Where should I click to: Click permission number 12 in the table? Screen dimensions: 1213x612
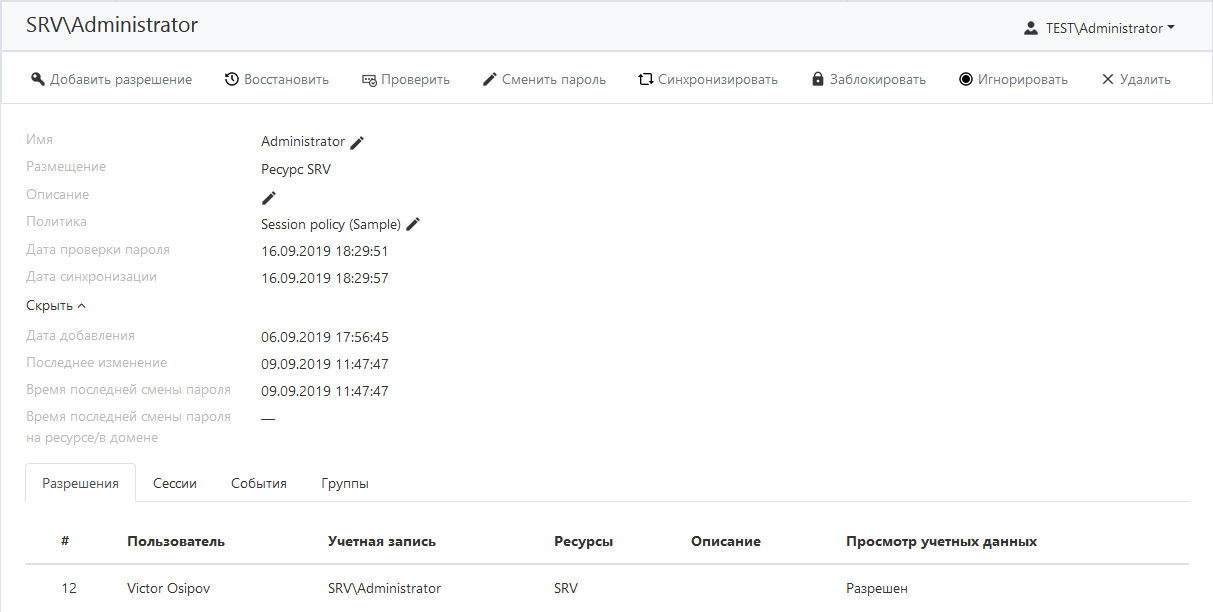point(69,588)
